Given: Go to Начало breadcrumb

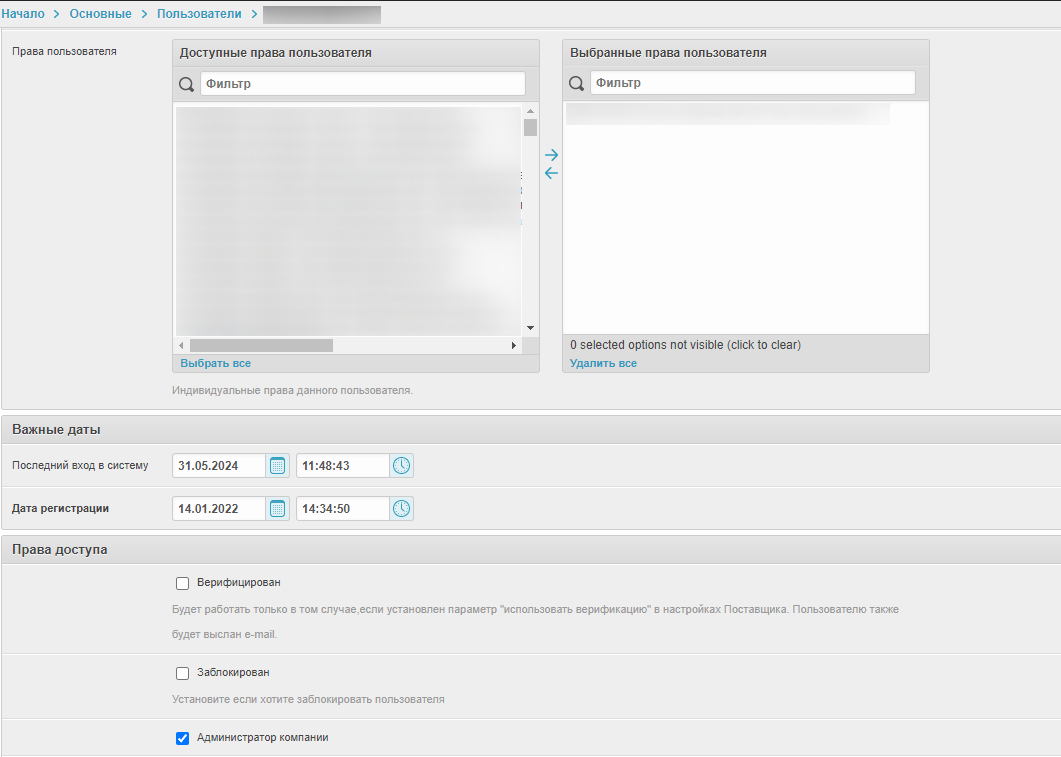Looking at the screenshot, I should click(22, 14).
